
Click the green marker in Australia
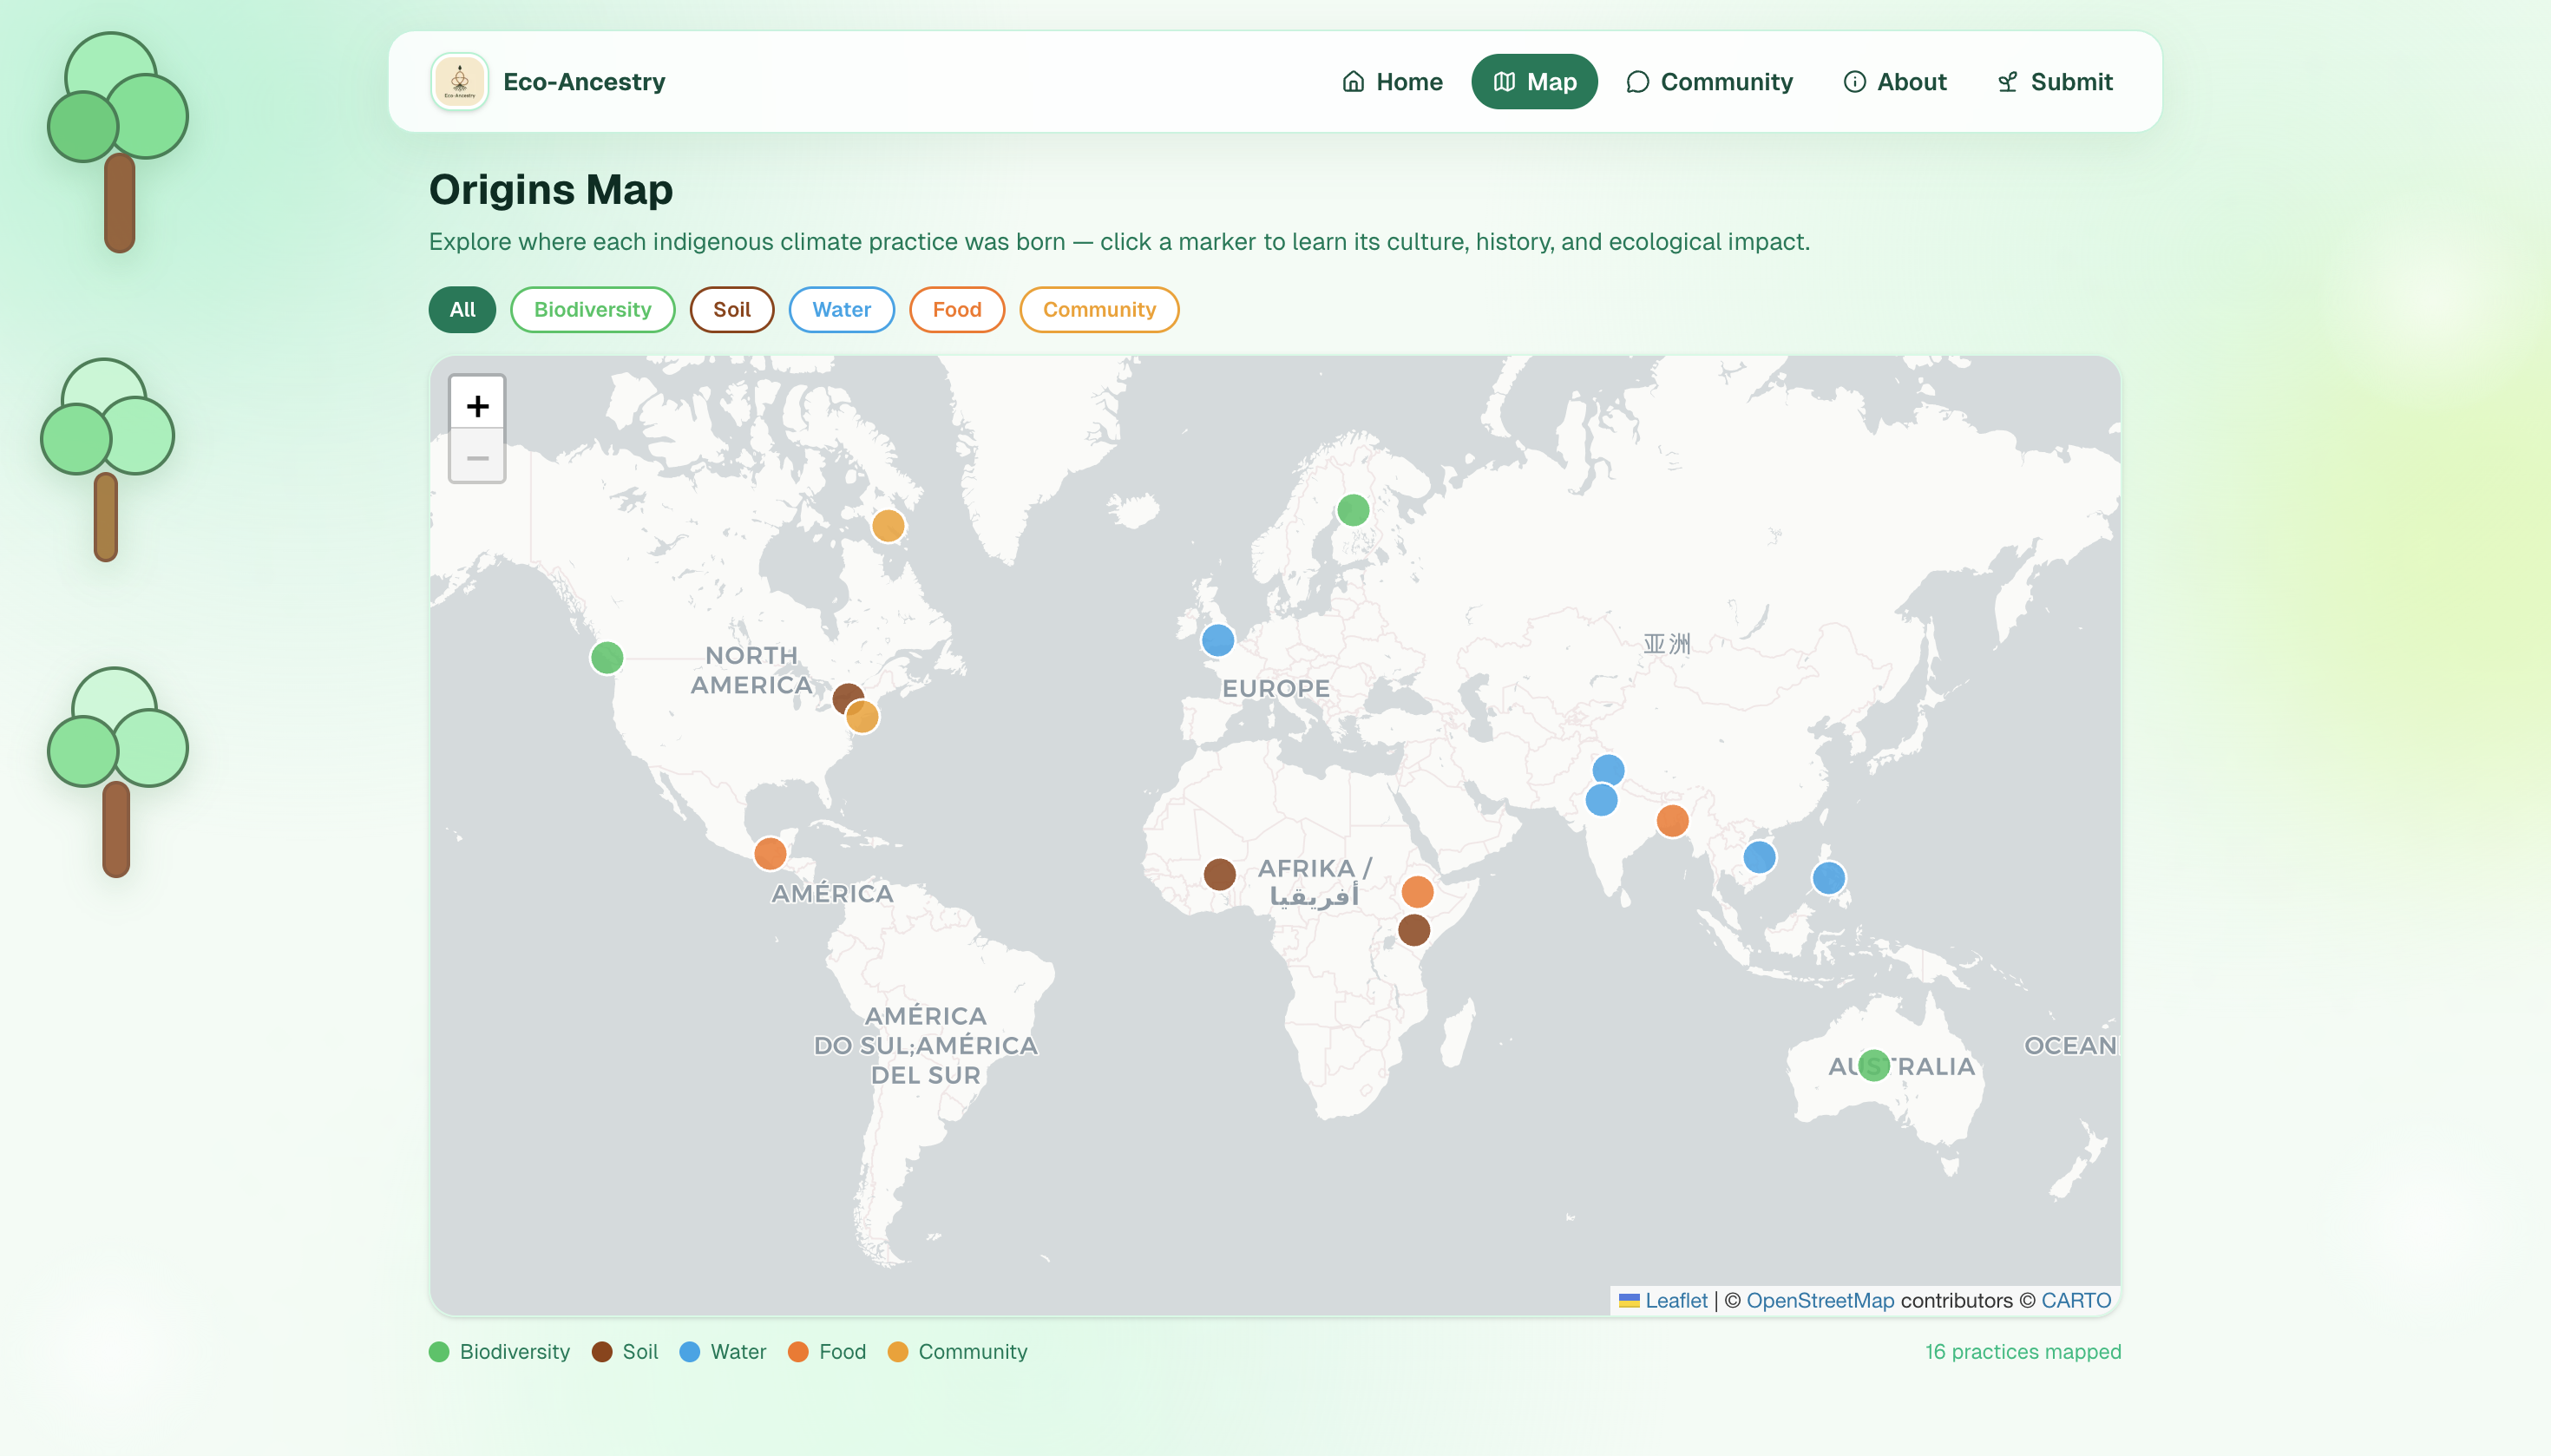pos(1873,1065)
